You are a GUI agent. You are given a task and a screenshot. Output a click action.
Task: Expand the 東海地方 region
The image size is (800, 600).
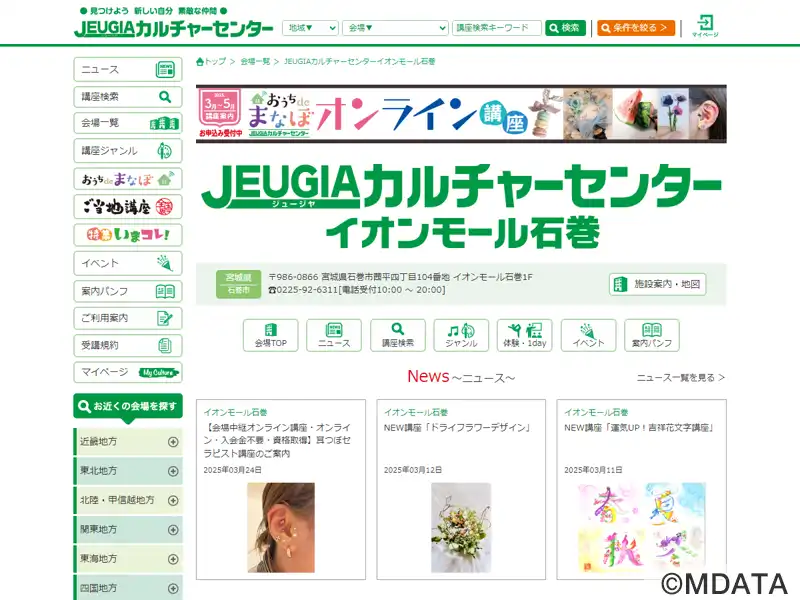pos(128,559)
